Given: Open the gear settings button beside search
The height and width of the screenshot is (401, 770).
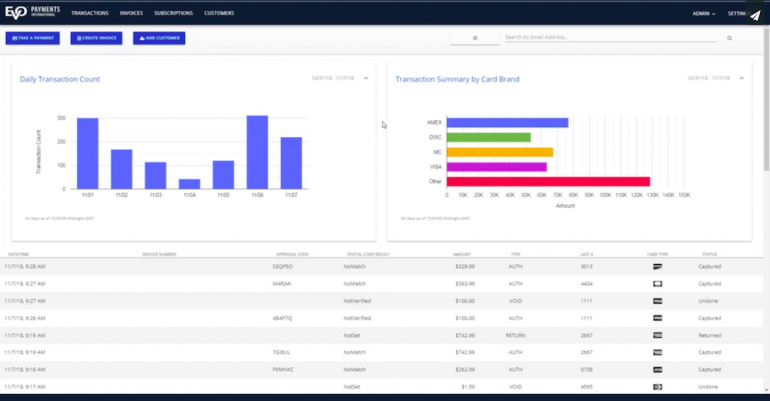Looking at the screenshot, I should point(474,38).
